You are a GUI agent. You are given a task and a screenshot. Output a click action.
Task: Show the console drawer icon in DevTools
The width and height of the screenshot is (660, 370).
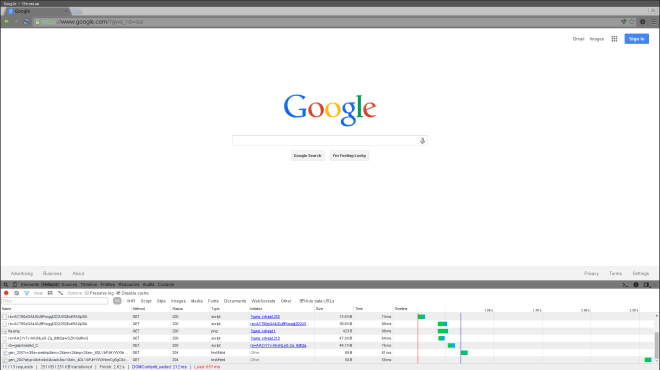point(625,285)
